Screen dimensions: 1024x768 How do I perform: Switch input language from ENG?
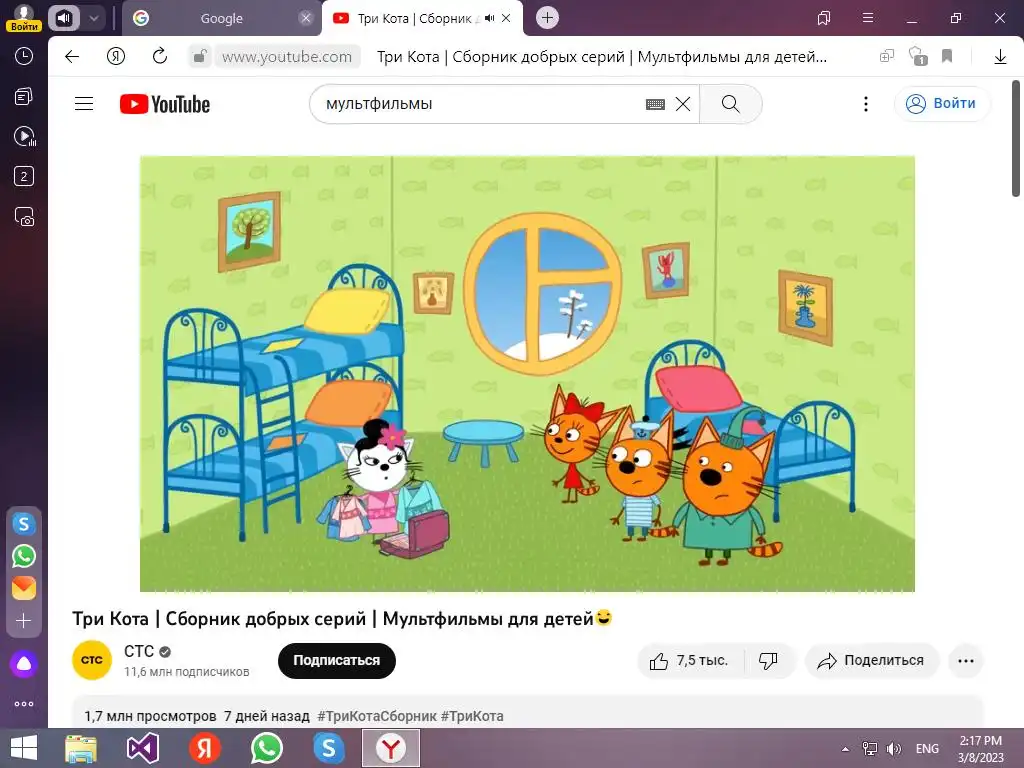click(x=927, y=749)
